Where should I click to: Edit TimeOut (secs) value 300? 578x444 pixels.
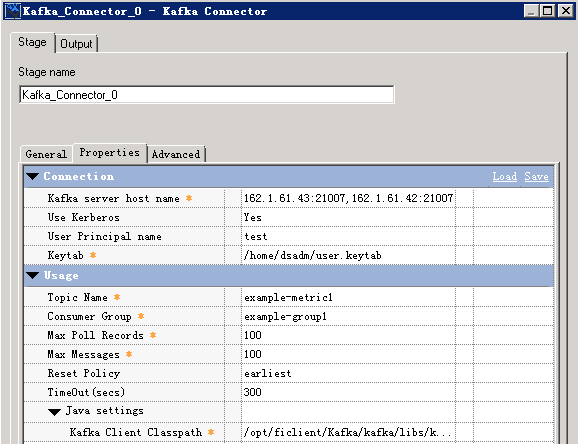pyautogui.click(x=348, y=392)
